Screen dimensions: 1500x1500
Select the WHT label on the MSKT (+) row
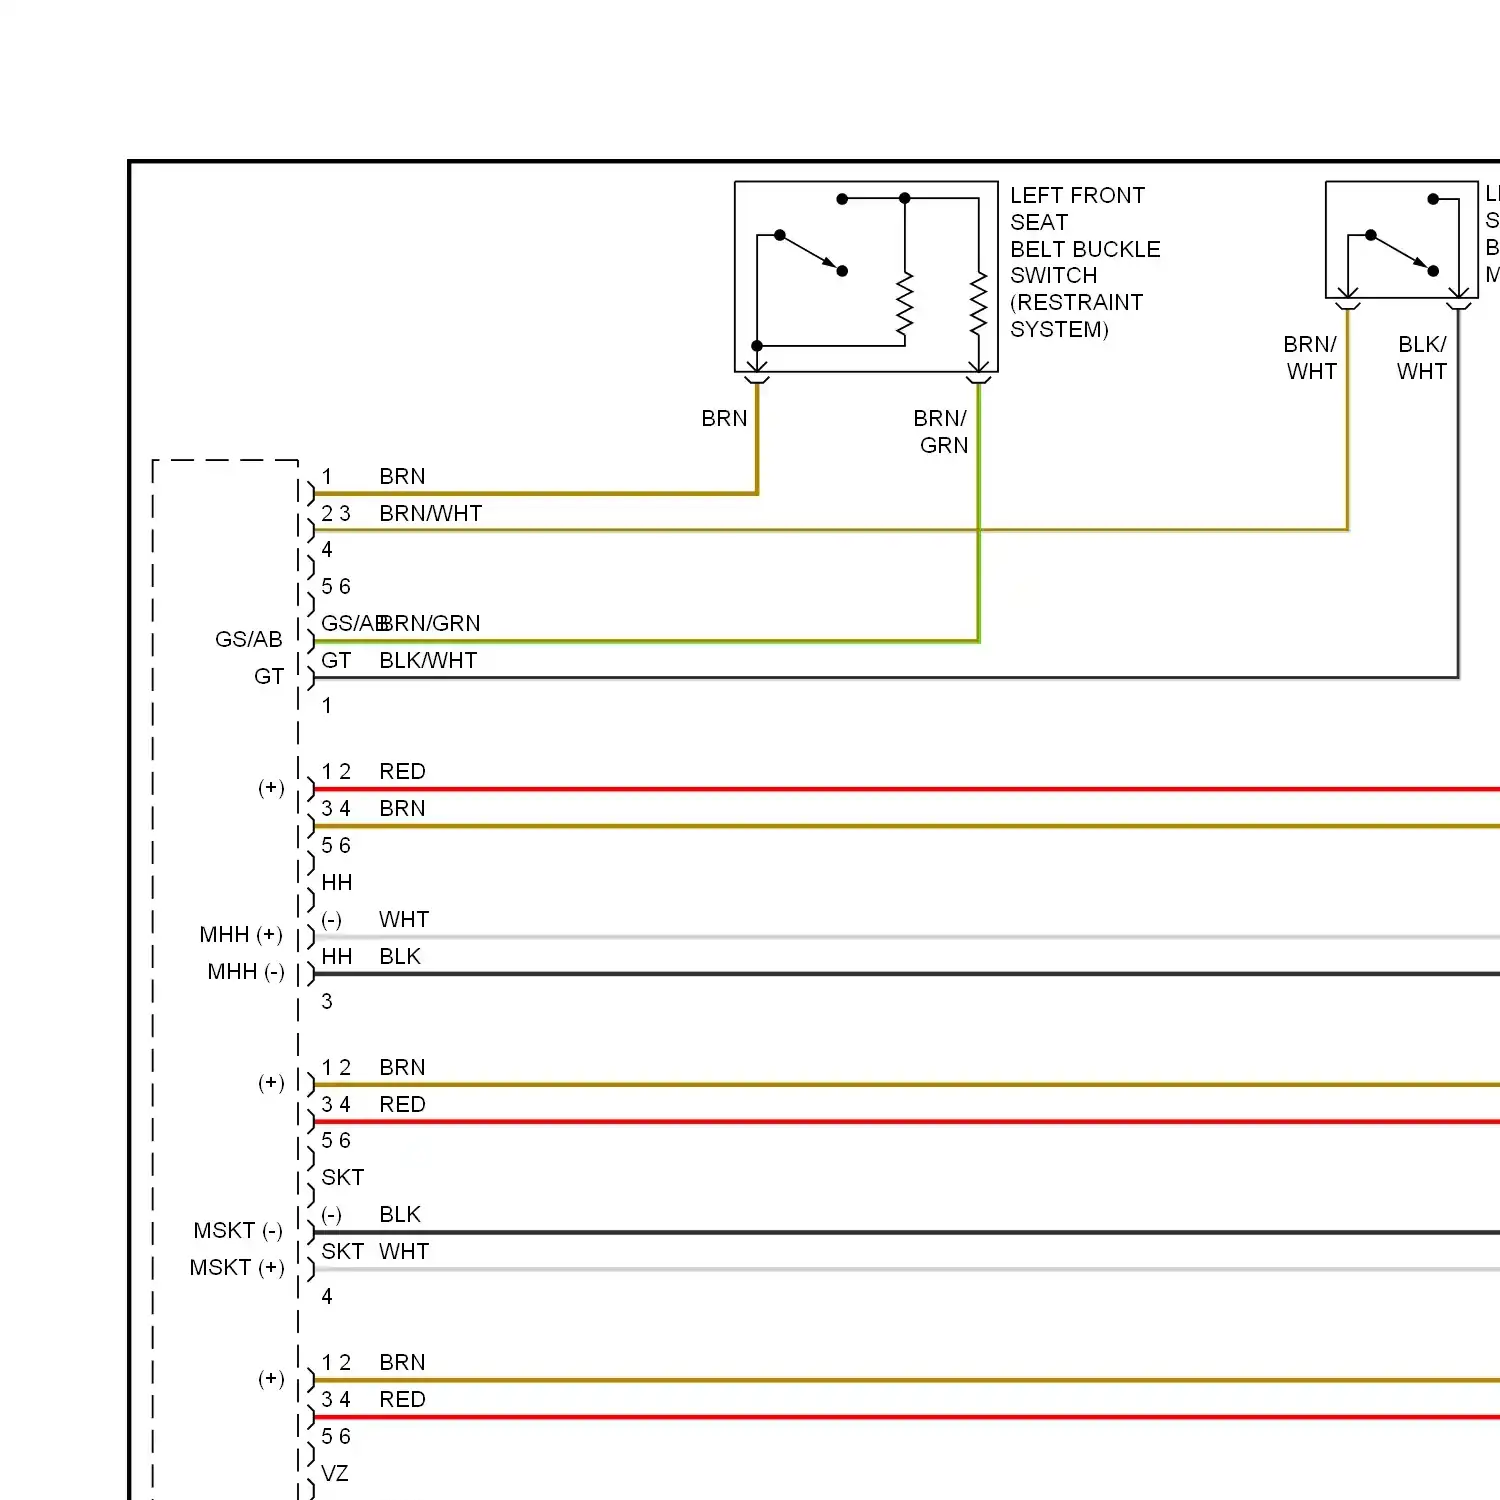tap(404, 1251)
